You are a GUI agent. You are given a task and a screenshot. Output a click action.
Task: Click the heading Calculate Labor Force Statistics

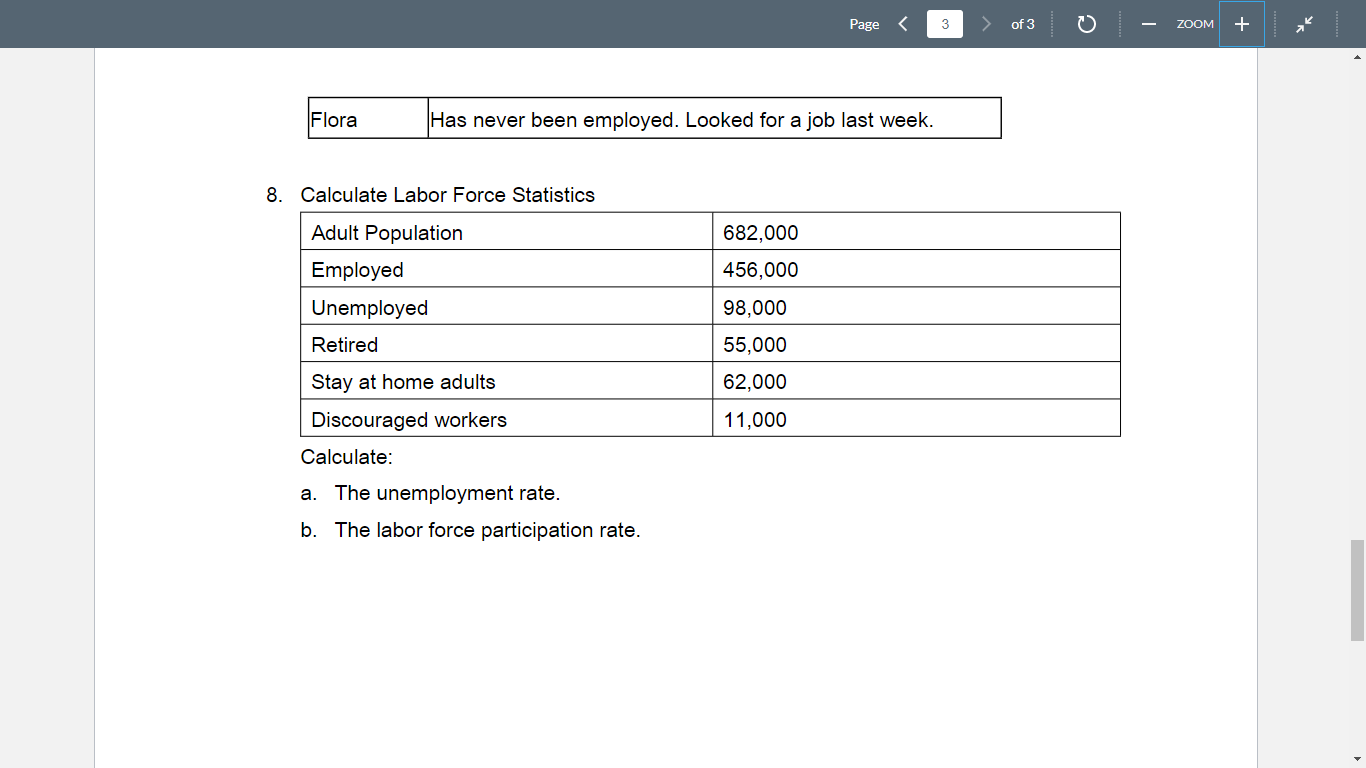[447, 195]
